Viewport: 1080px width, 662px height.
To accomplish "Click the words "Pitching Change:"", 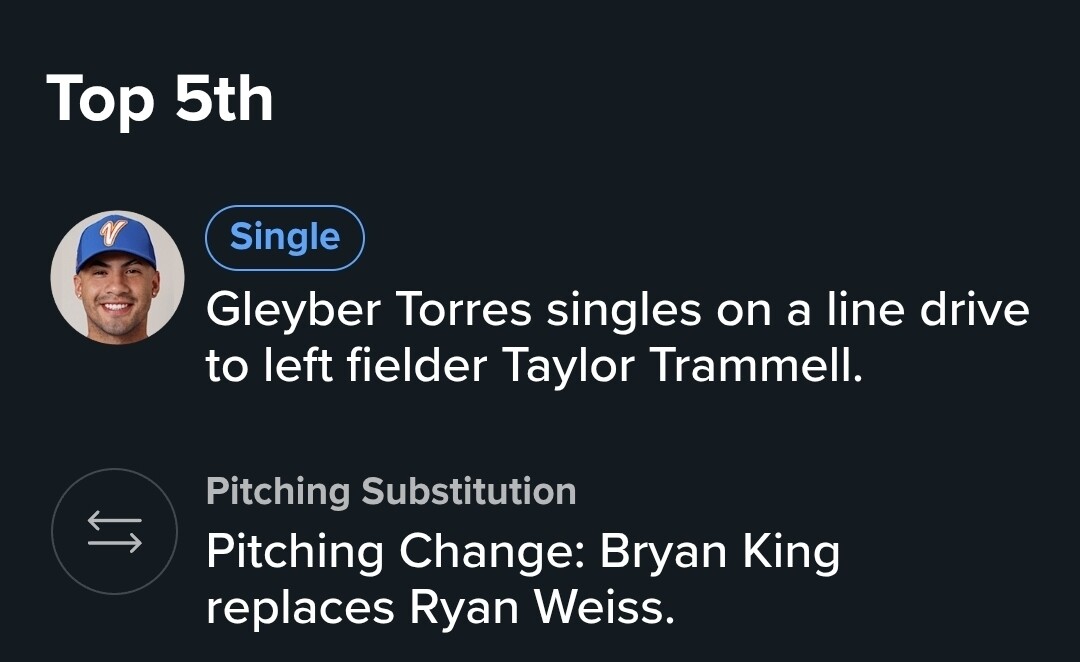I will pos(395,551).
